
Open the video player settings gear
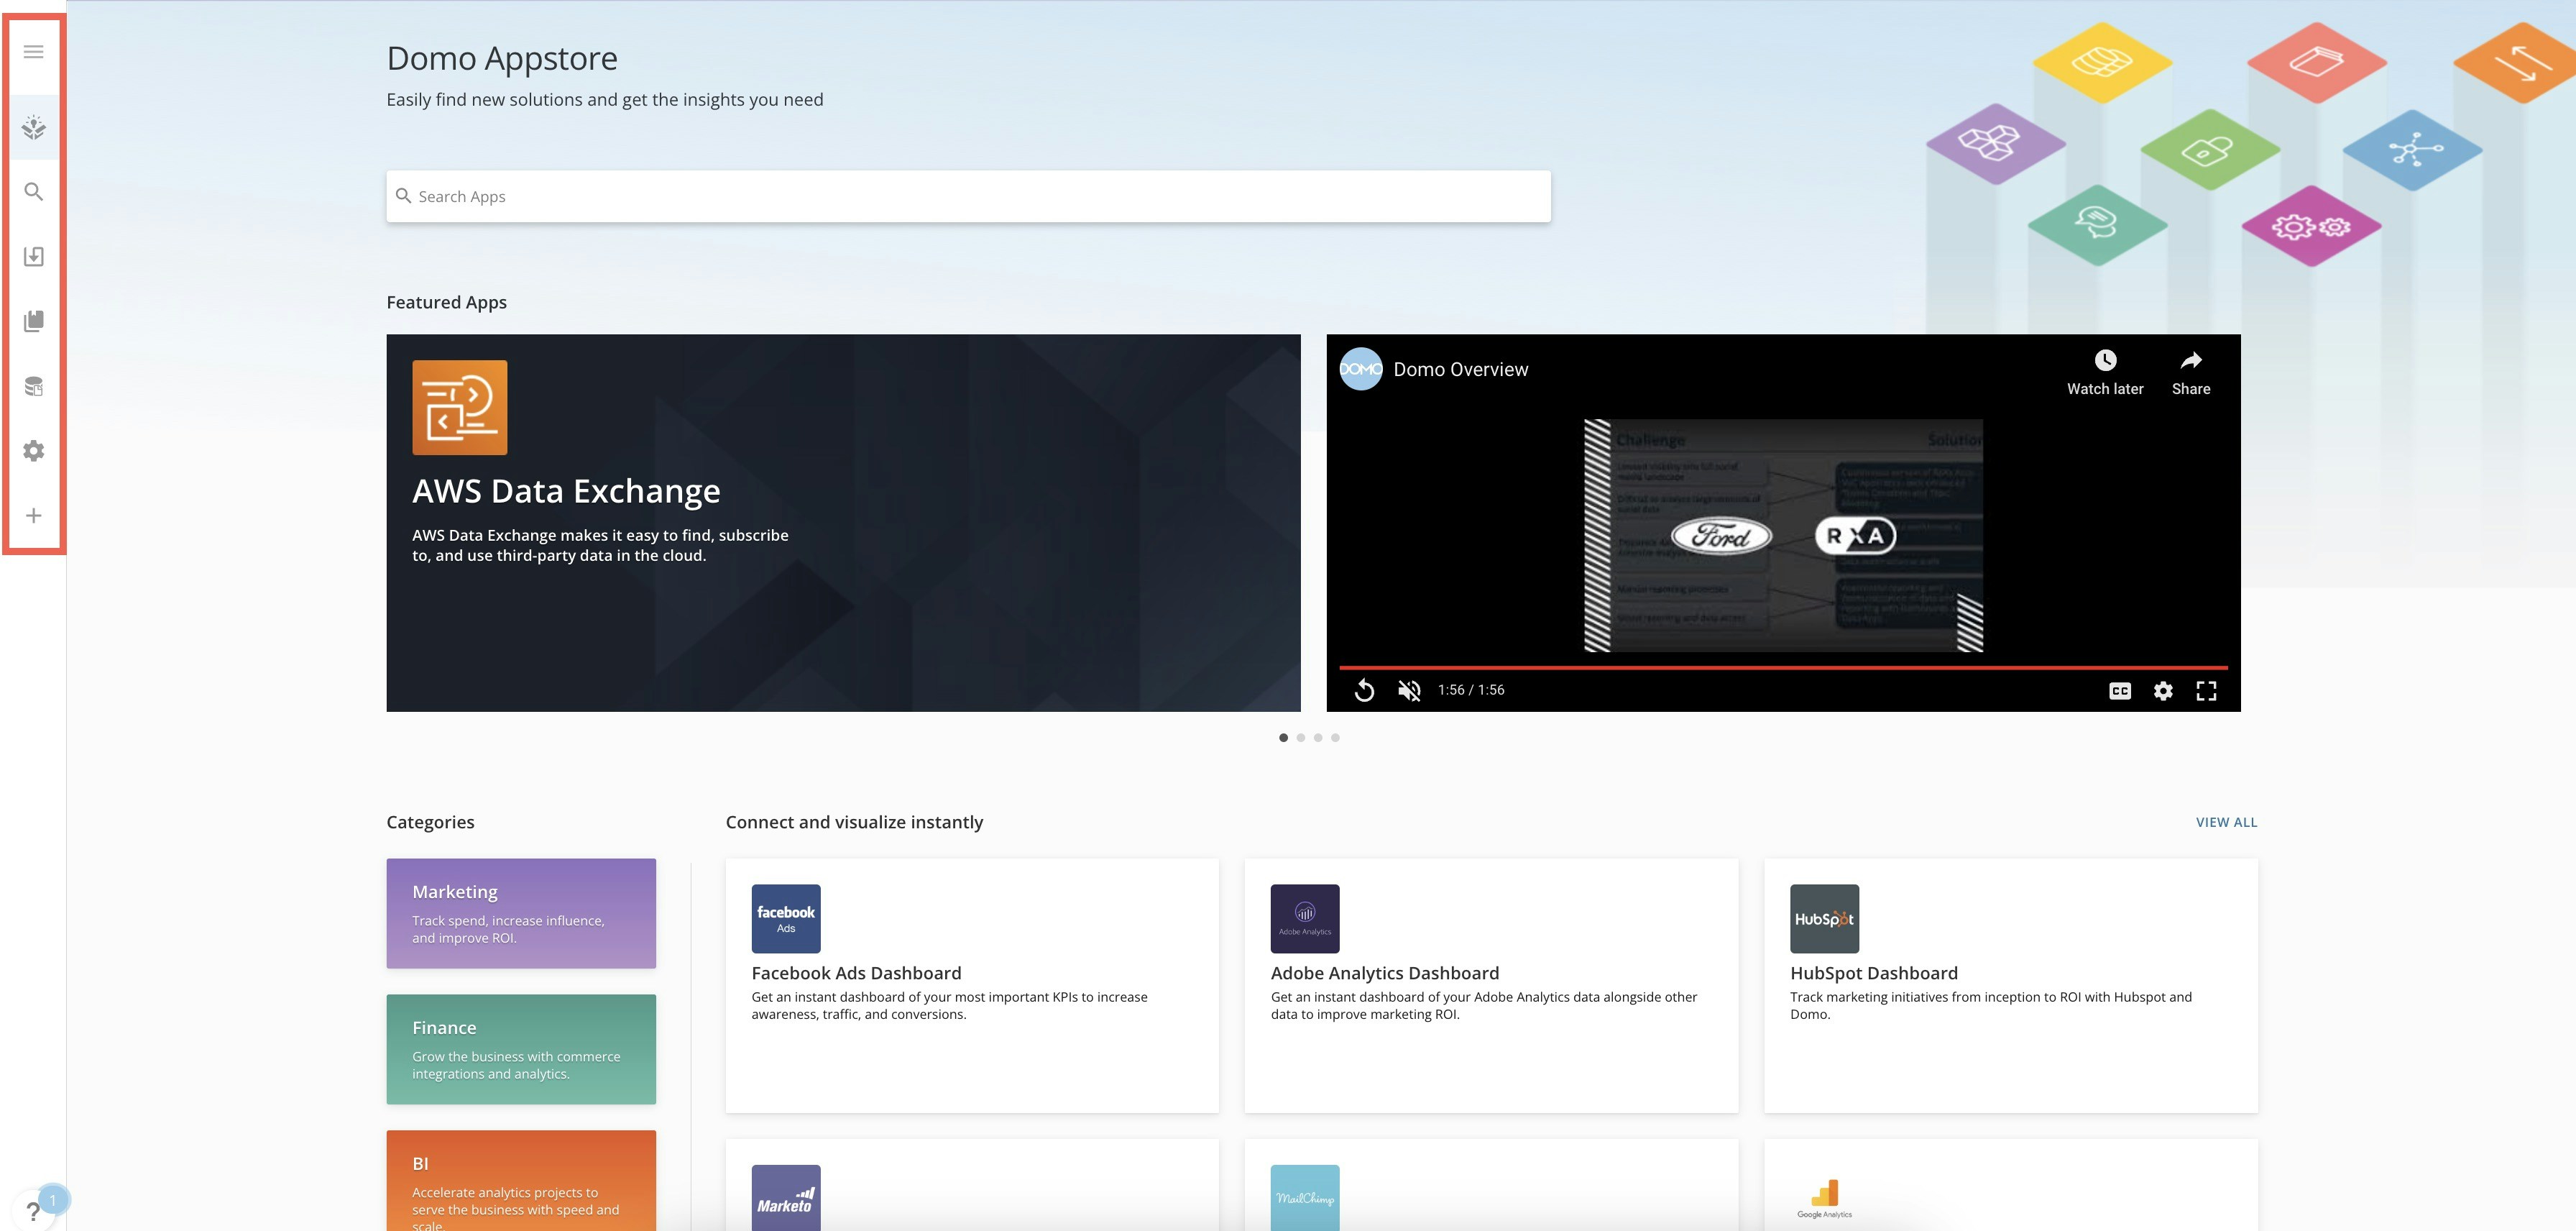pos(2163,691)
